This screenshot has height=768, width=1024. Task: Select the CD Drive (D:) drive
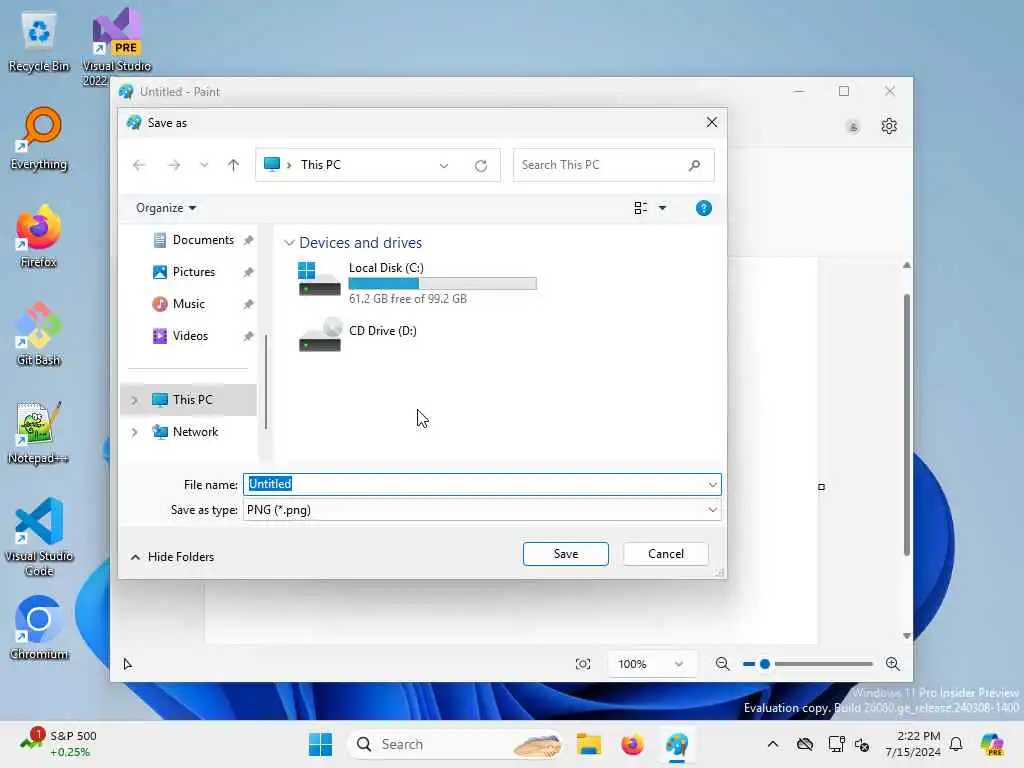coord(358,334)
